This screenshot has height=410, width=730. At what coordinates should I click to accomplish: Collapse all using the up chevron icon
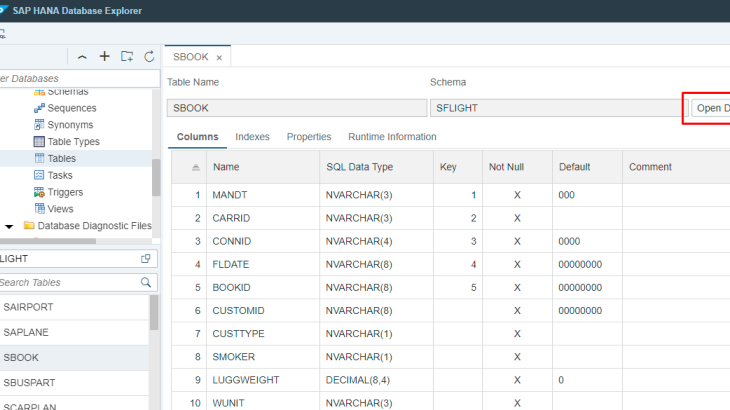pos(82,57)
